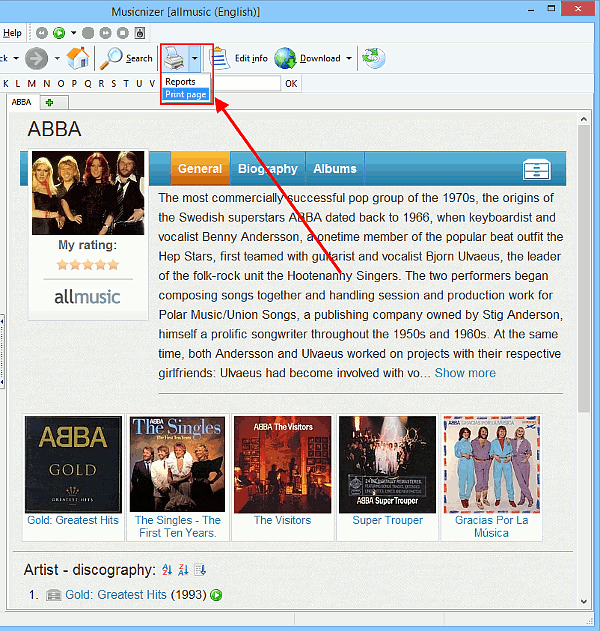Screen dimensions: 600x631
Task: Click the Edit info button
Action: coord(239,58)
